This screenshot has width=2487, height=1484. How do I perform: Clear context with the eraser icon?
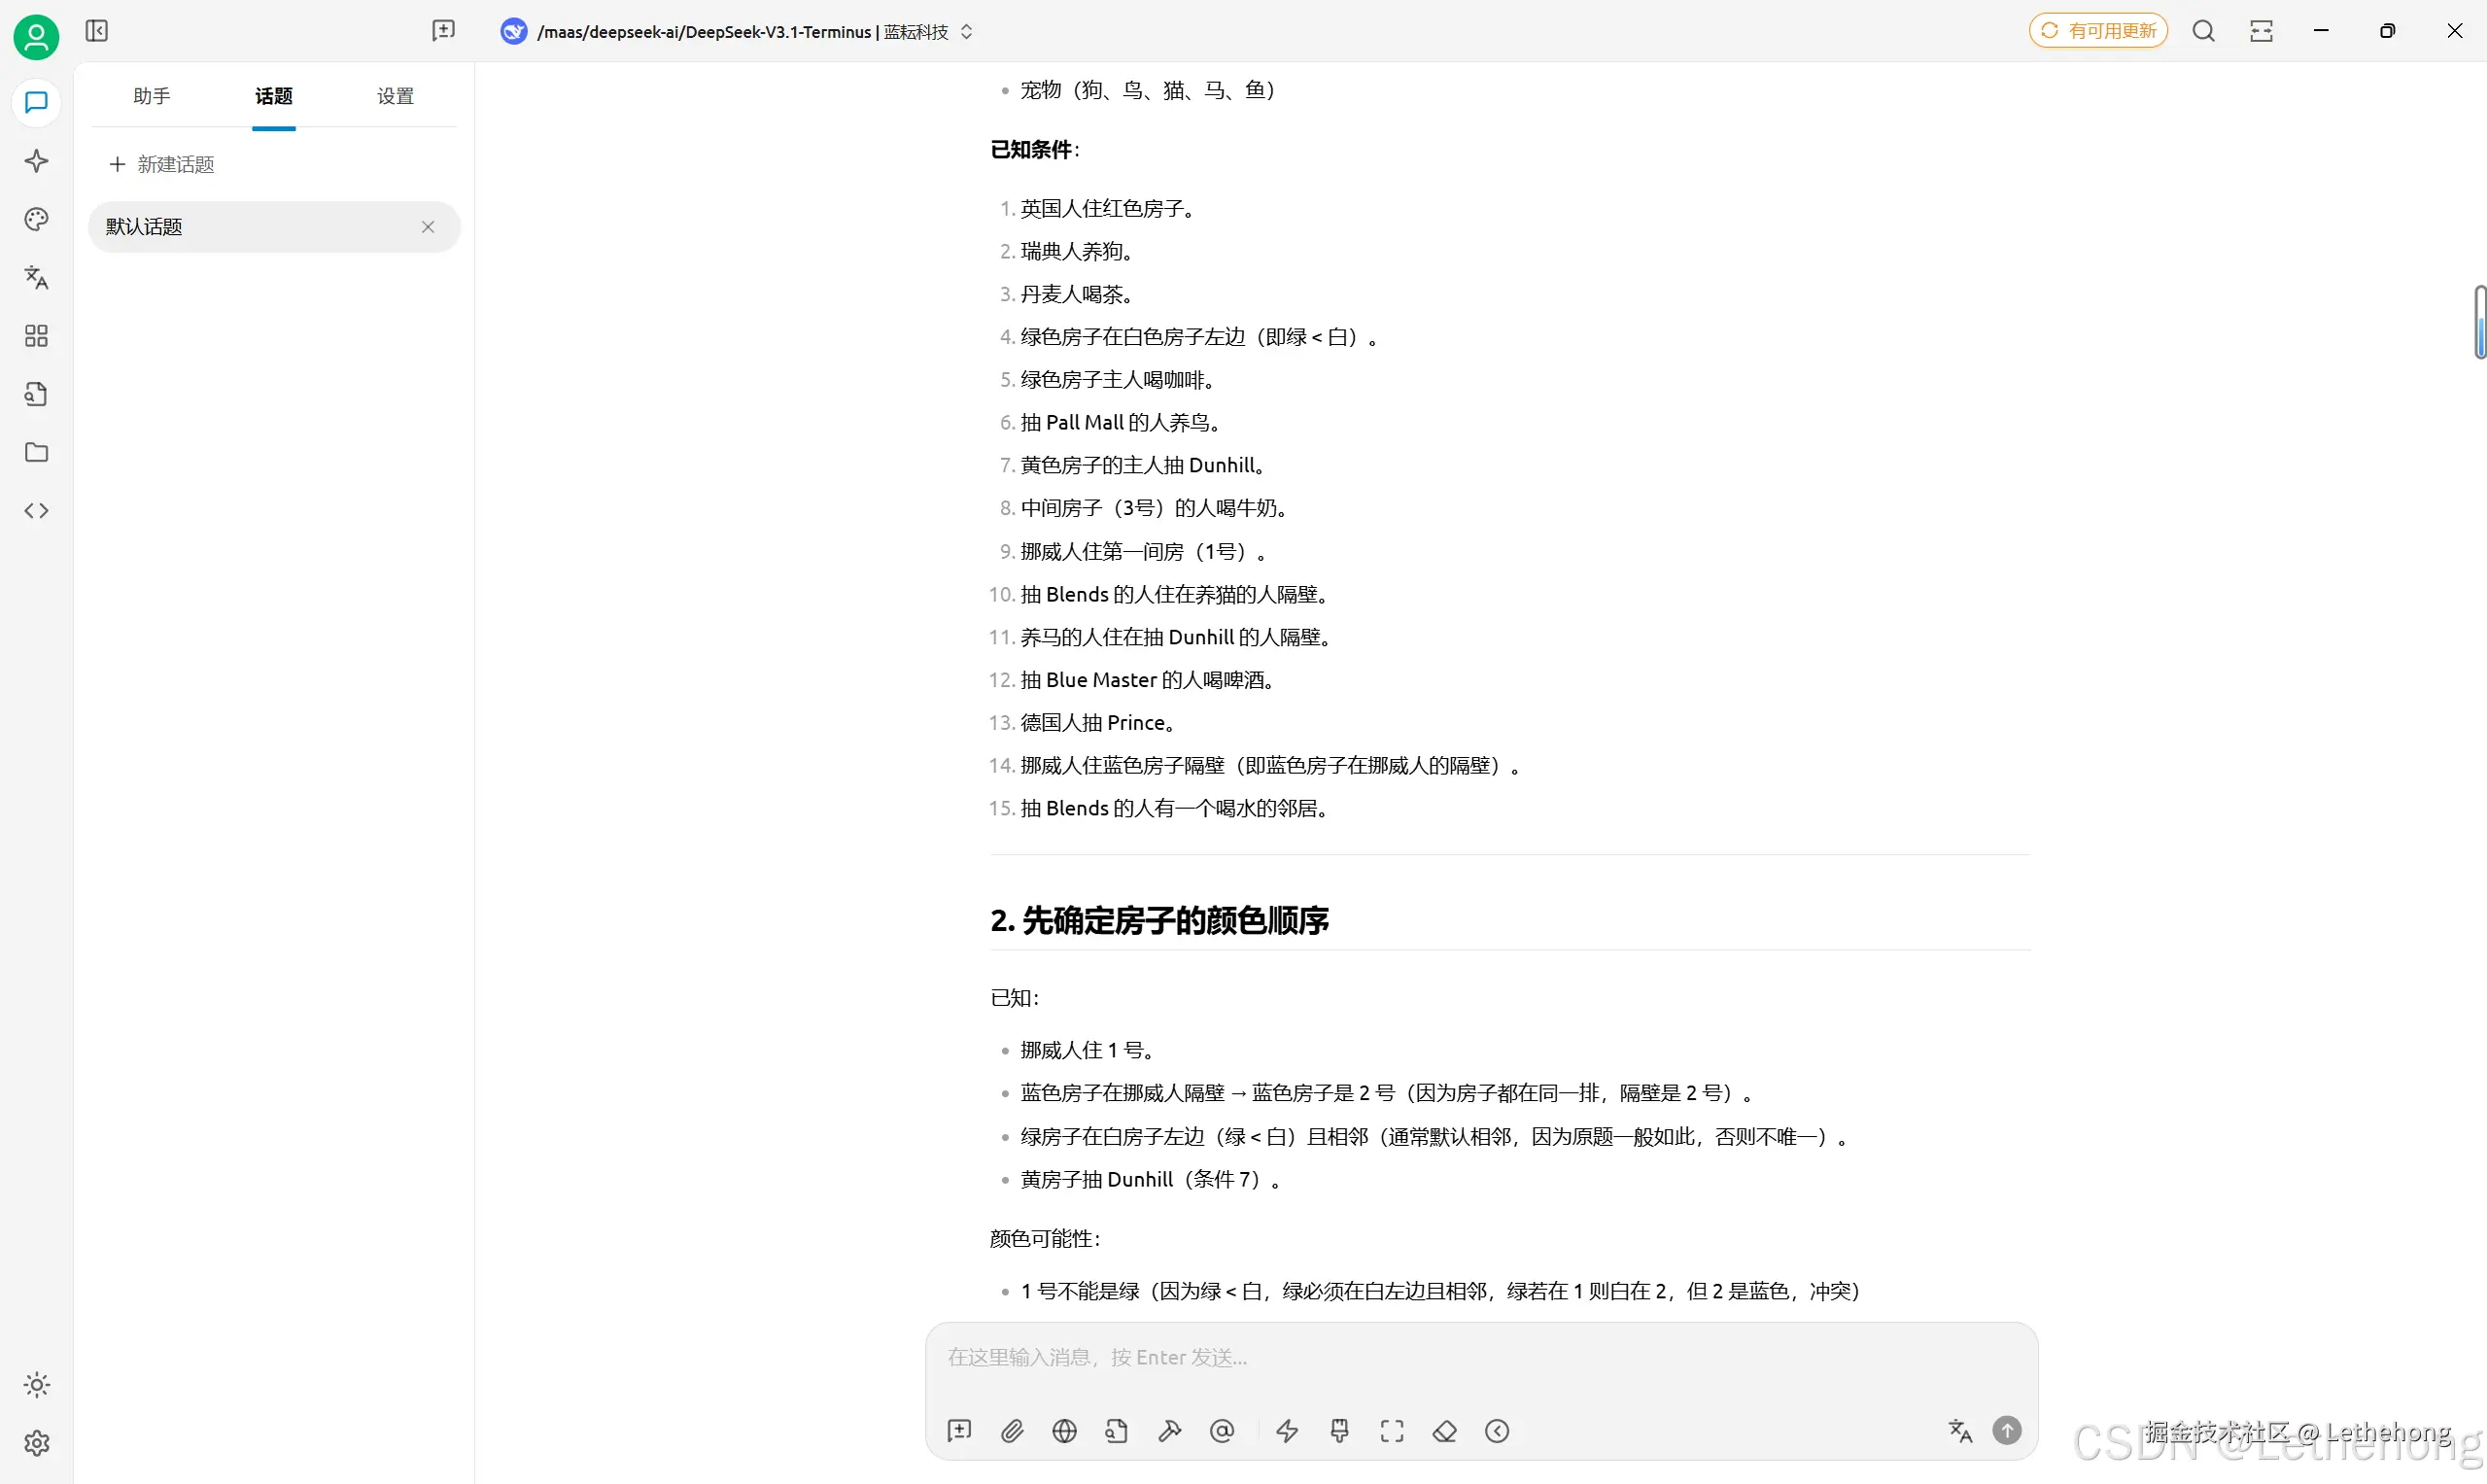(x=1444, y=1430)
